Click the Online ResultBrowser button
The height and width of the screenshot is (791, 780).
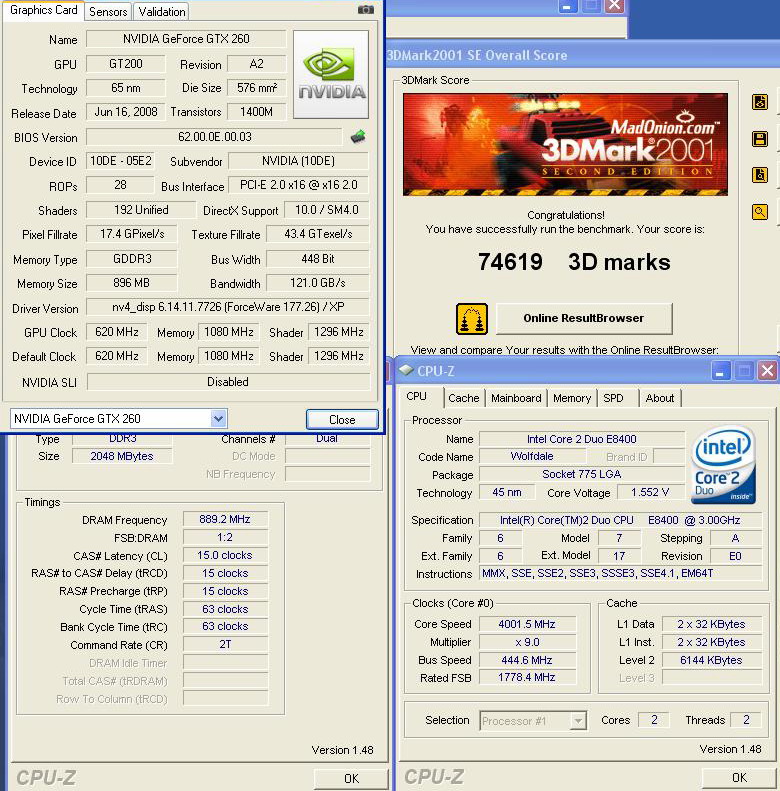584,318
